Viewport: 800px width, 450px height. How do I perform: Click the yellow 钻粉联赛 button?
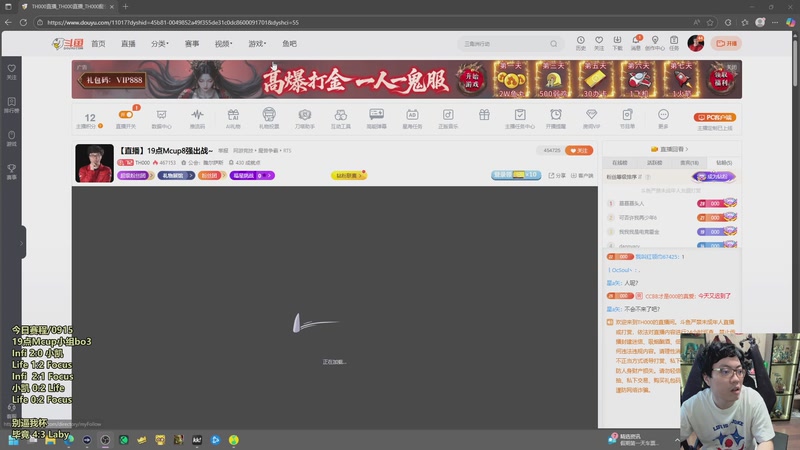pos(349,176)
